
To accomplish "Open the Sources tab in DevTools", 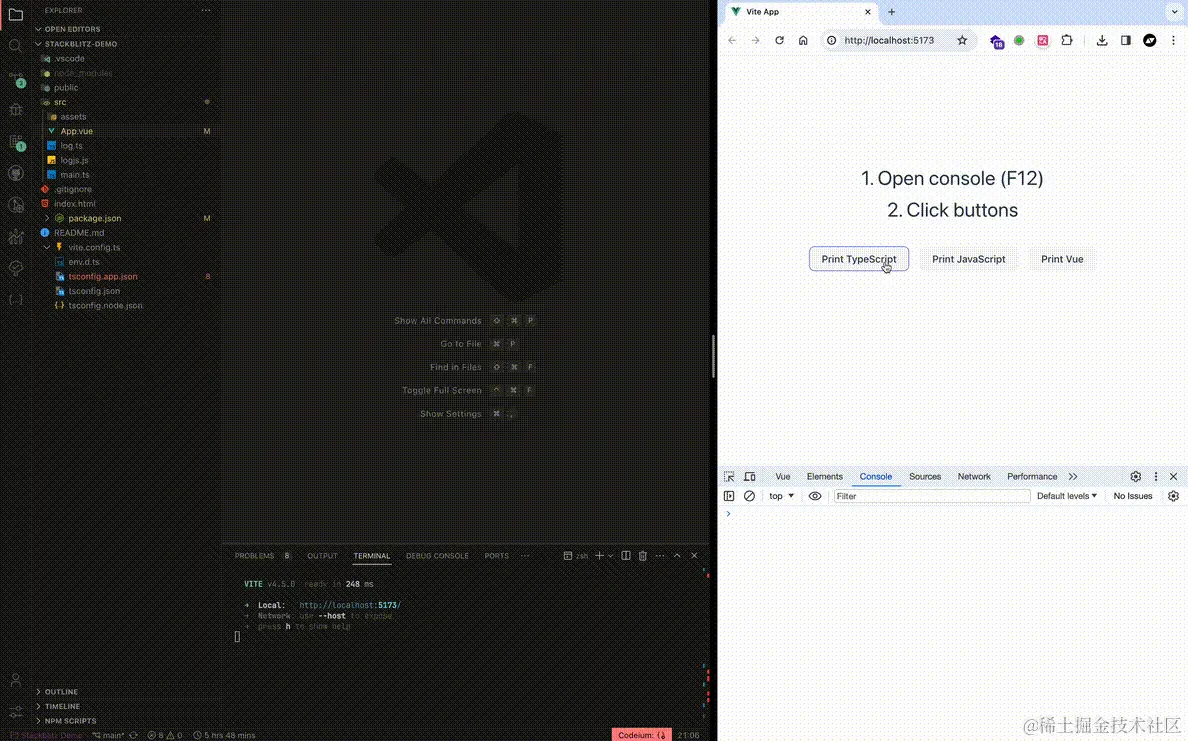I will tap(925, 477).
